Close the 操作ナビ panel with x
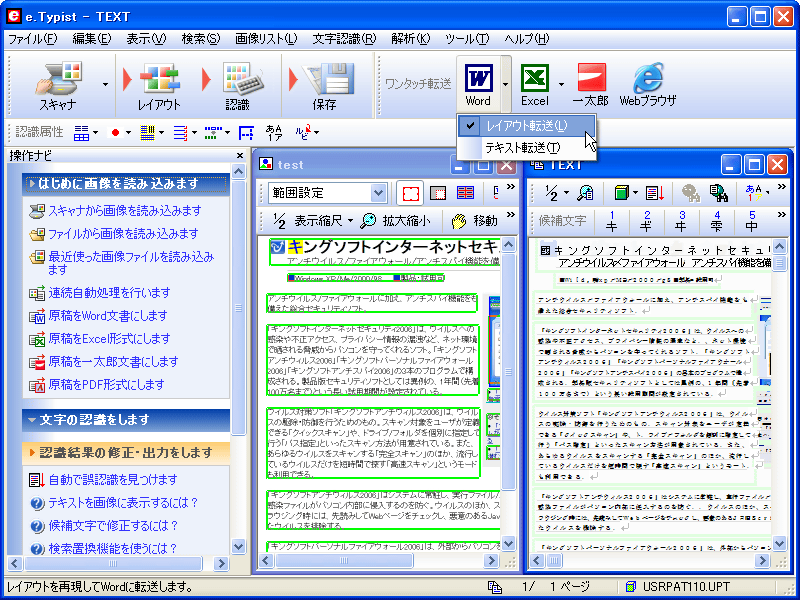The width and height of the screenshot is (800, 600). (240, 156)
